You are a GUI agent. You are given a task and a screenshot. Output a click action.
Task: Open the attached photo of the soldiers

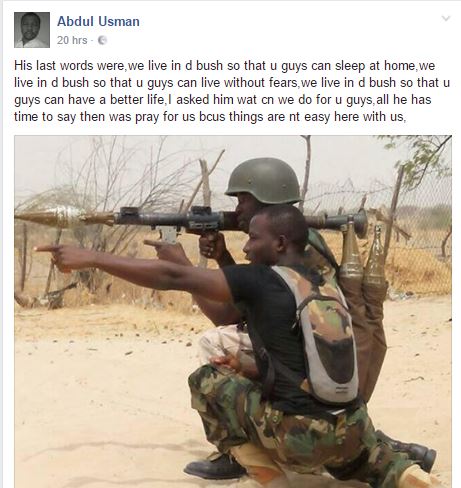pos(233,311)
